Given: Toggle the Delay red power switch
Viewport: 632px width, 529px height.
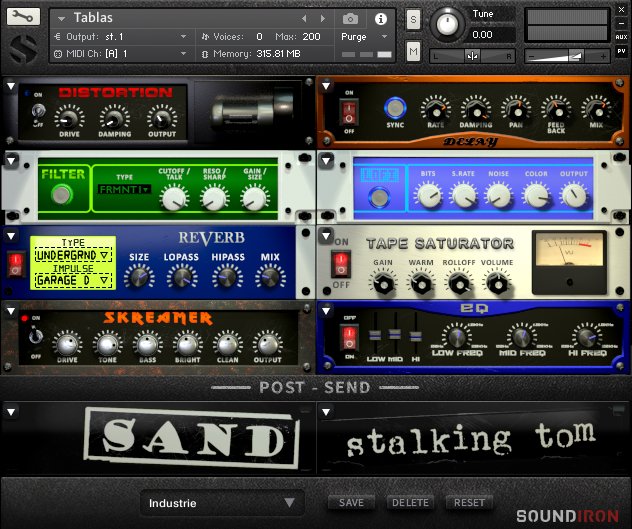Looking at the screenshot, I should [349, 112].
